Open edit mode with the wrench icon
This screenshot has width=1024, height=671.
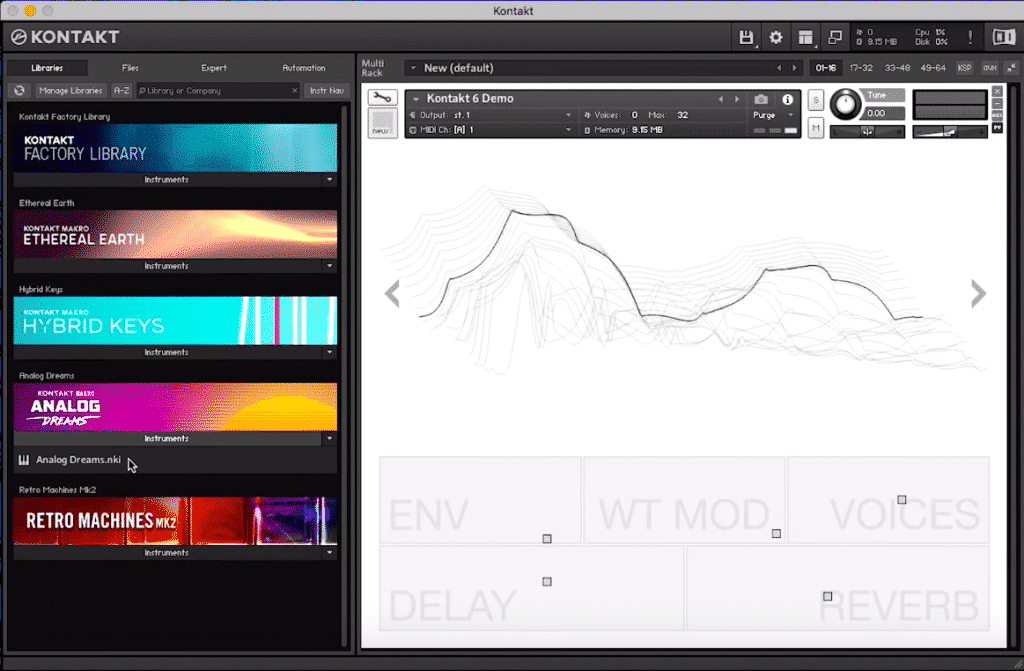point(382,97)
